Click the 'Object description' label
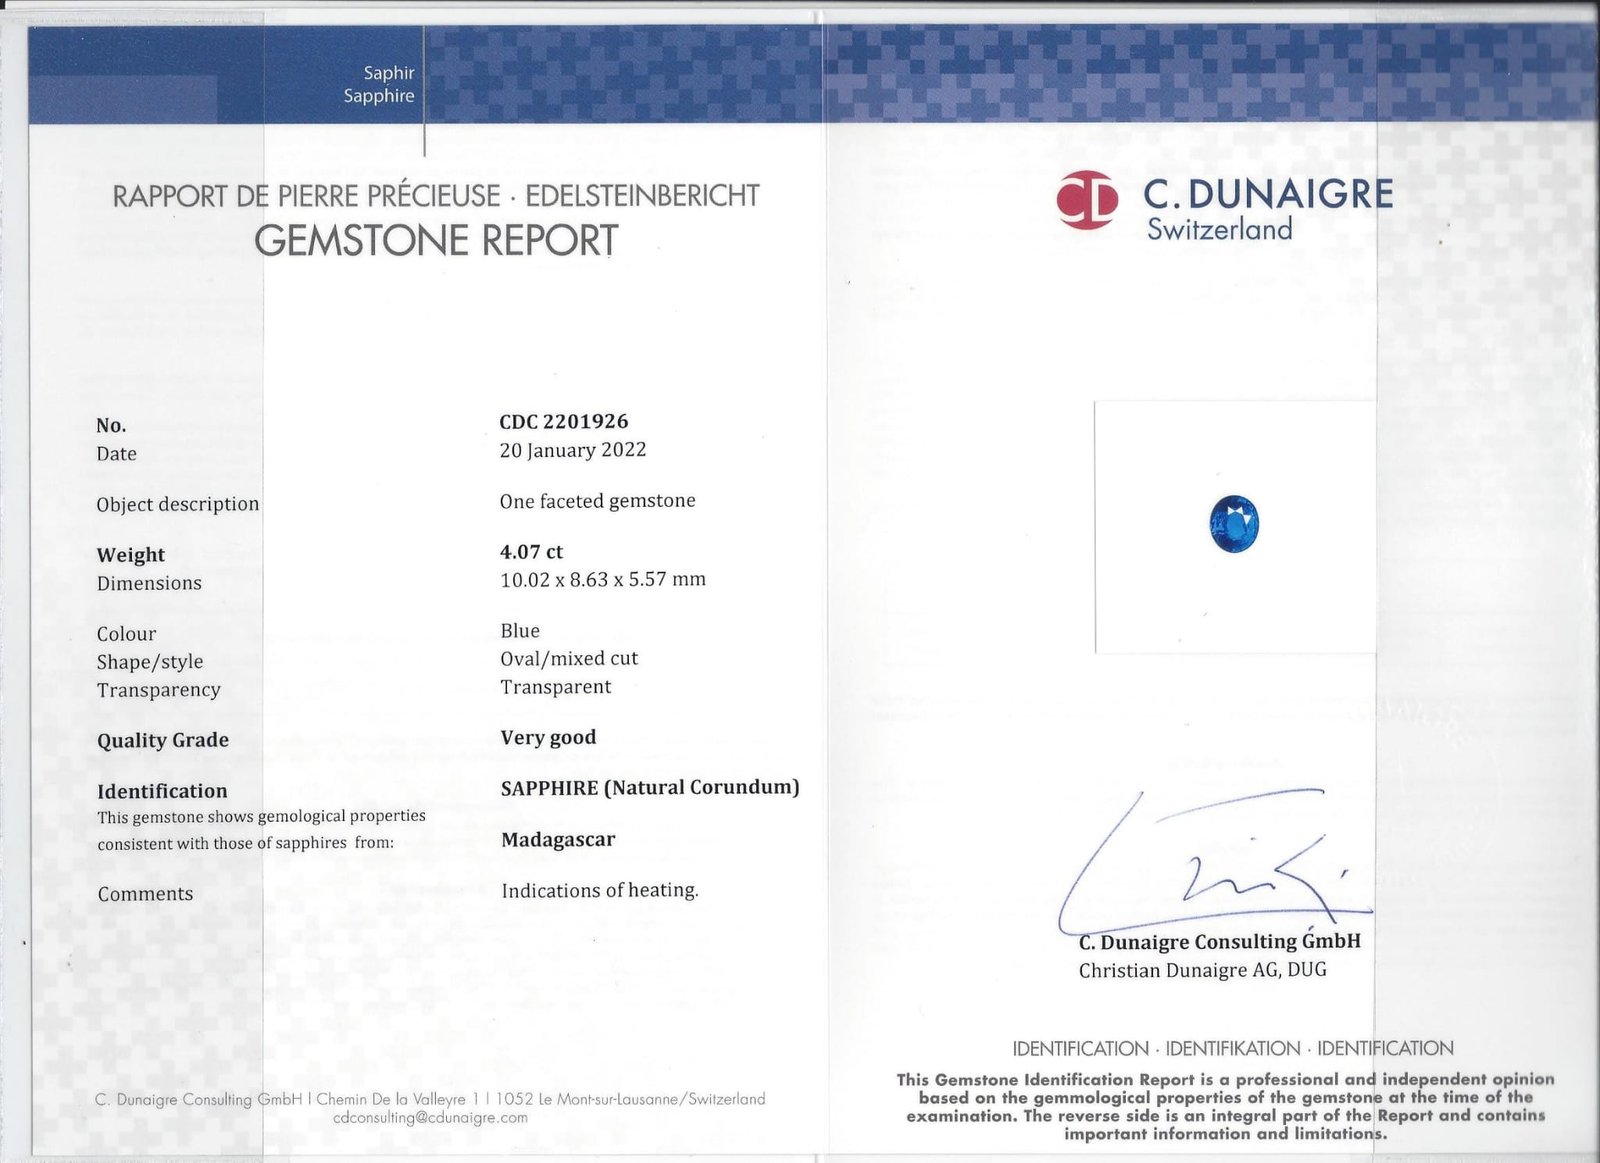Viewport: 1600px width, 1163px height. click(x=178, y=505)
